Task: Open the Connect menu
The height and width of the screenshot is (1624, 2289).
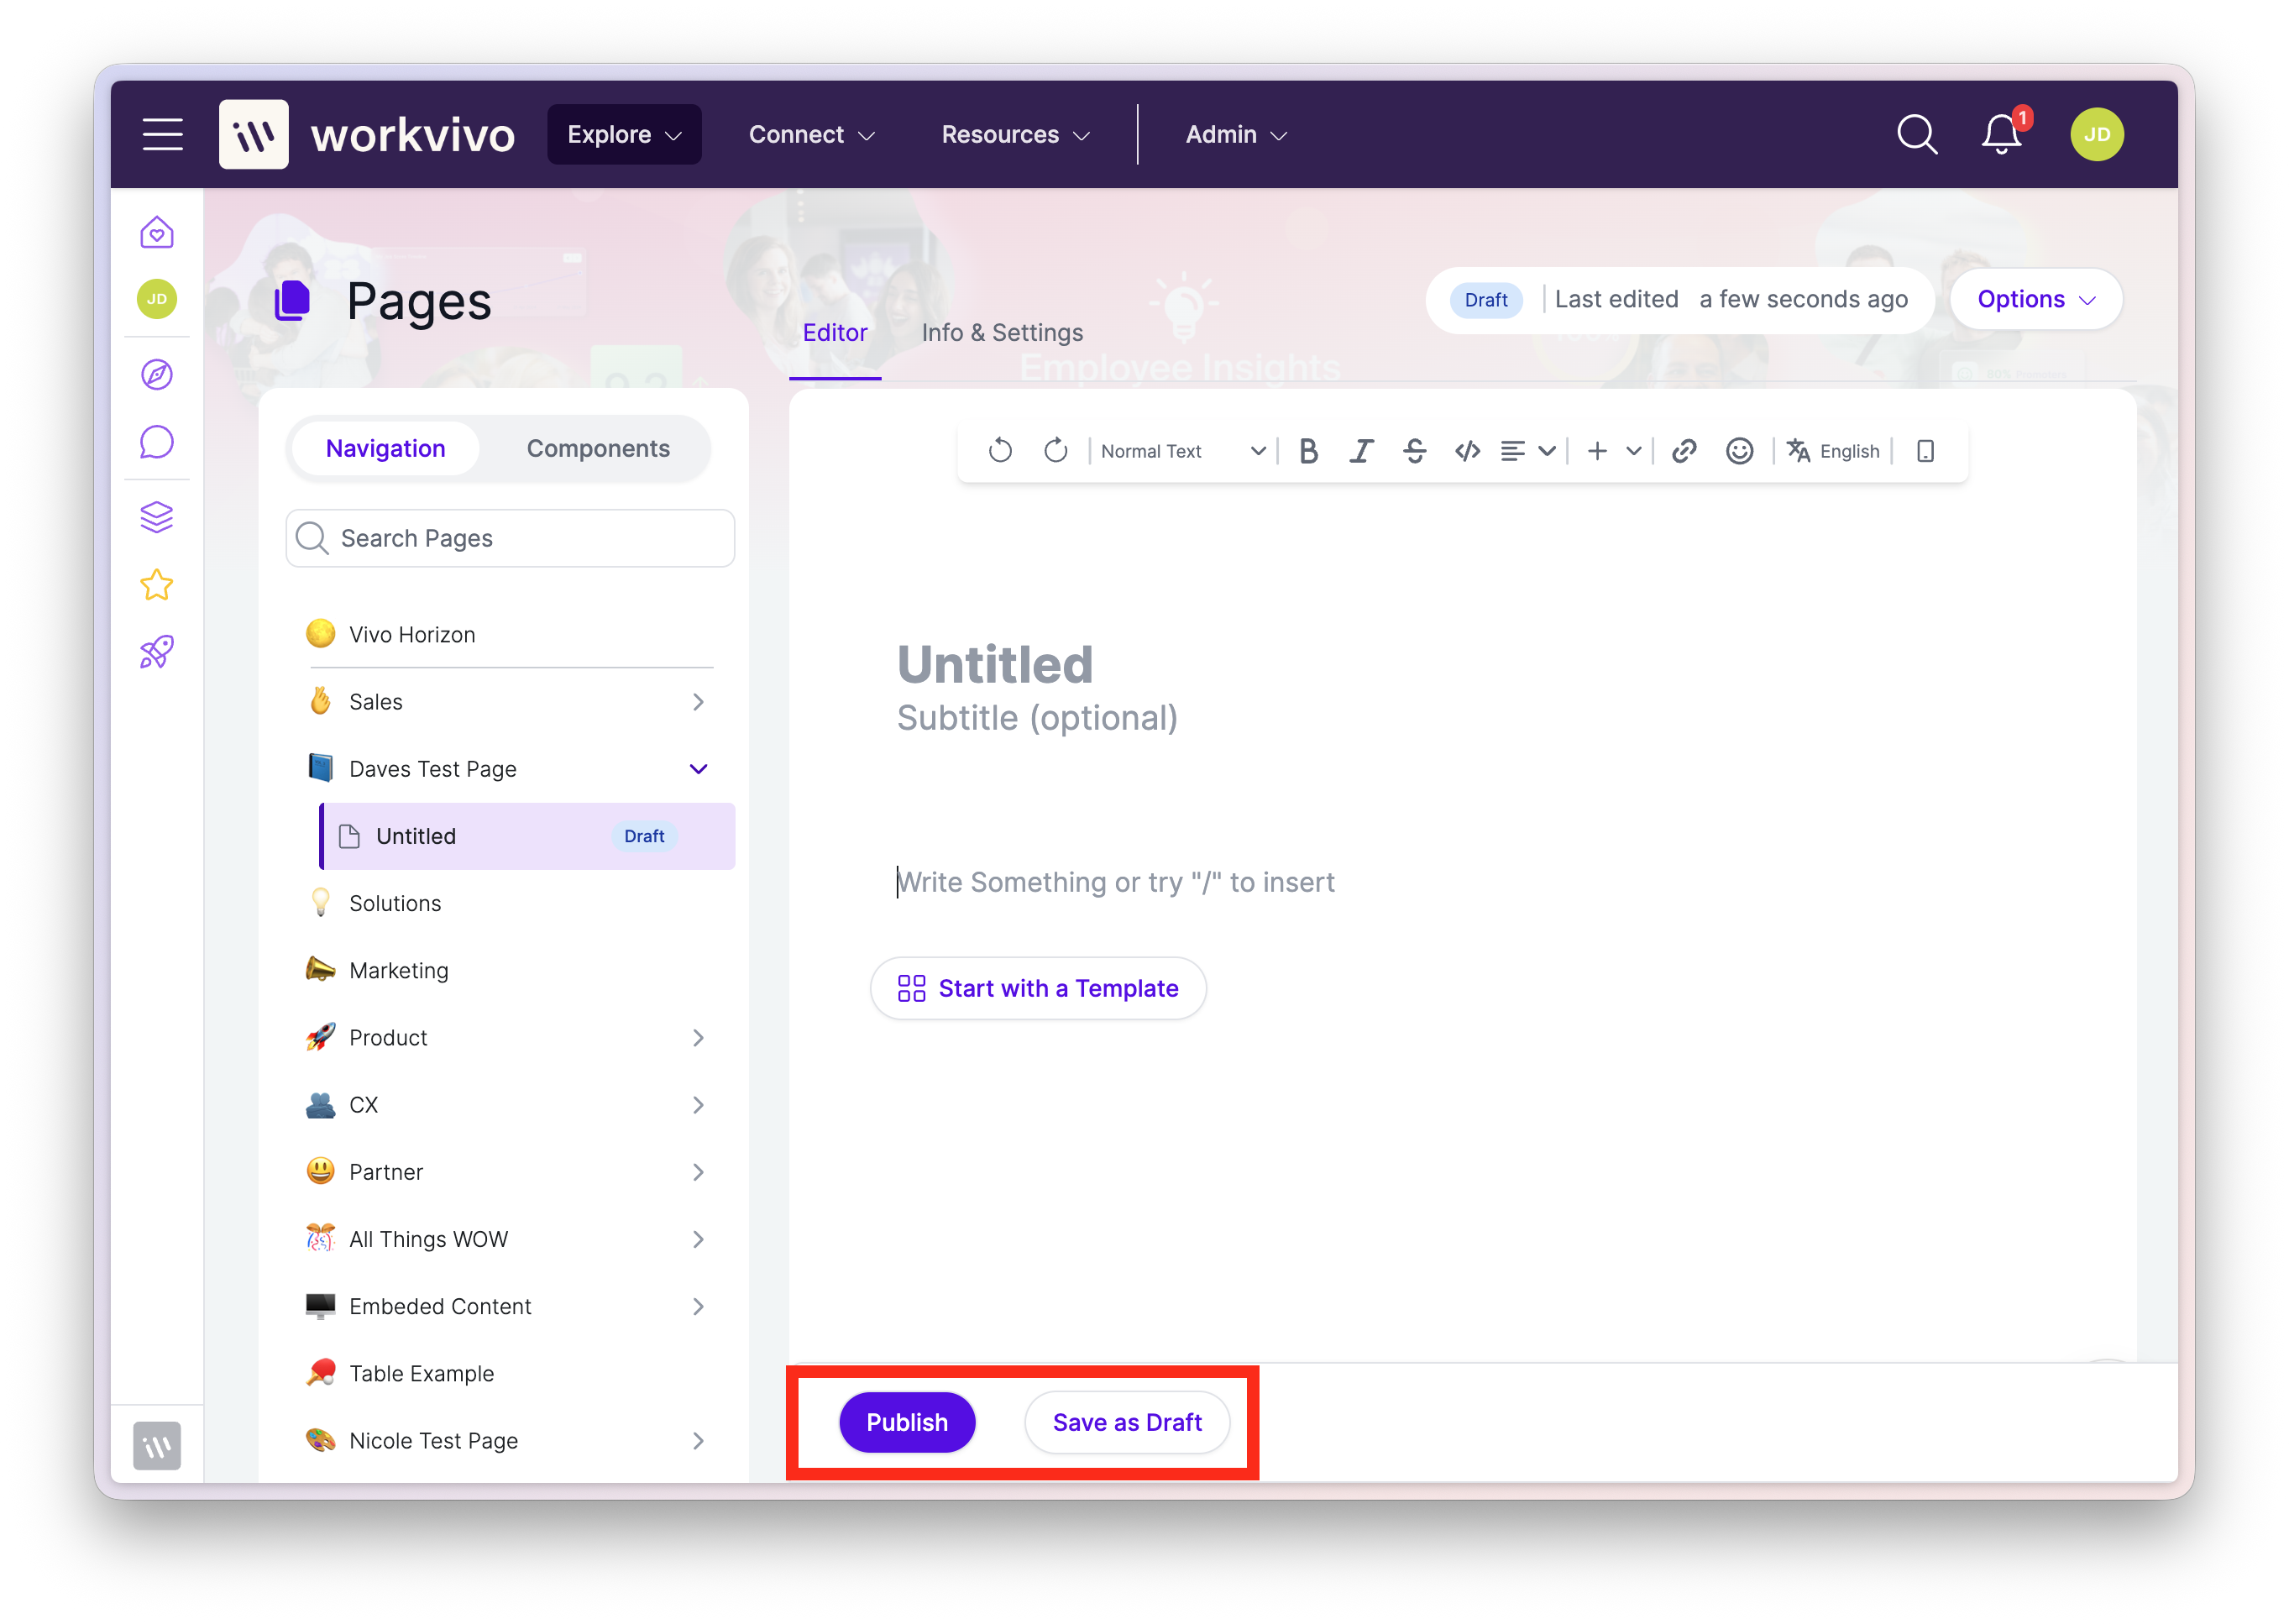Action: [x=811, y=134]
